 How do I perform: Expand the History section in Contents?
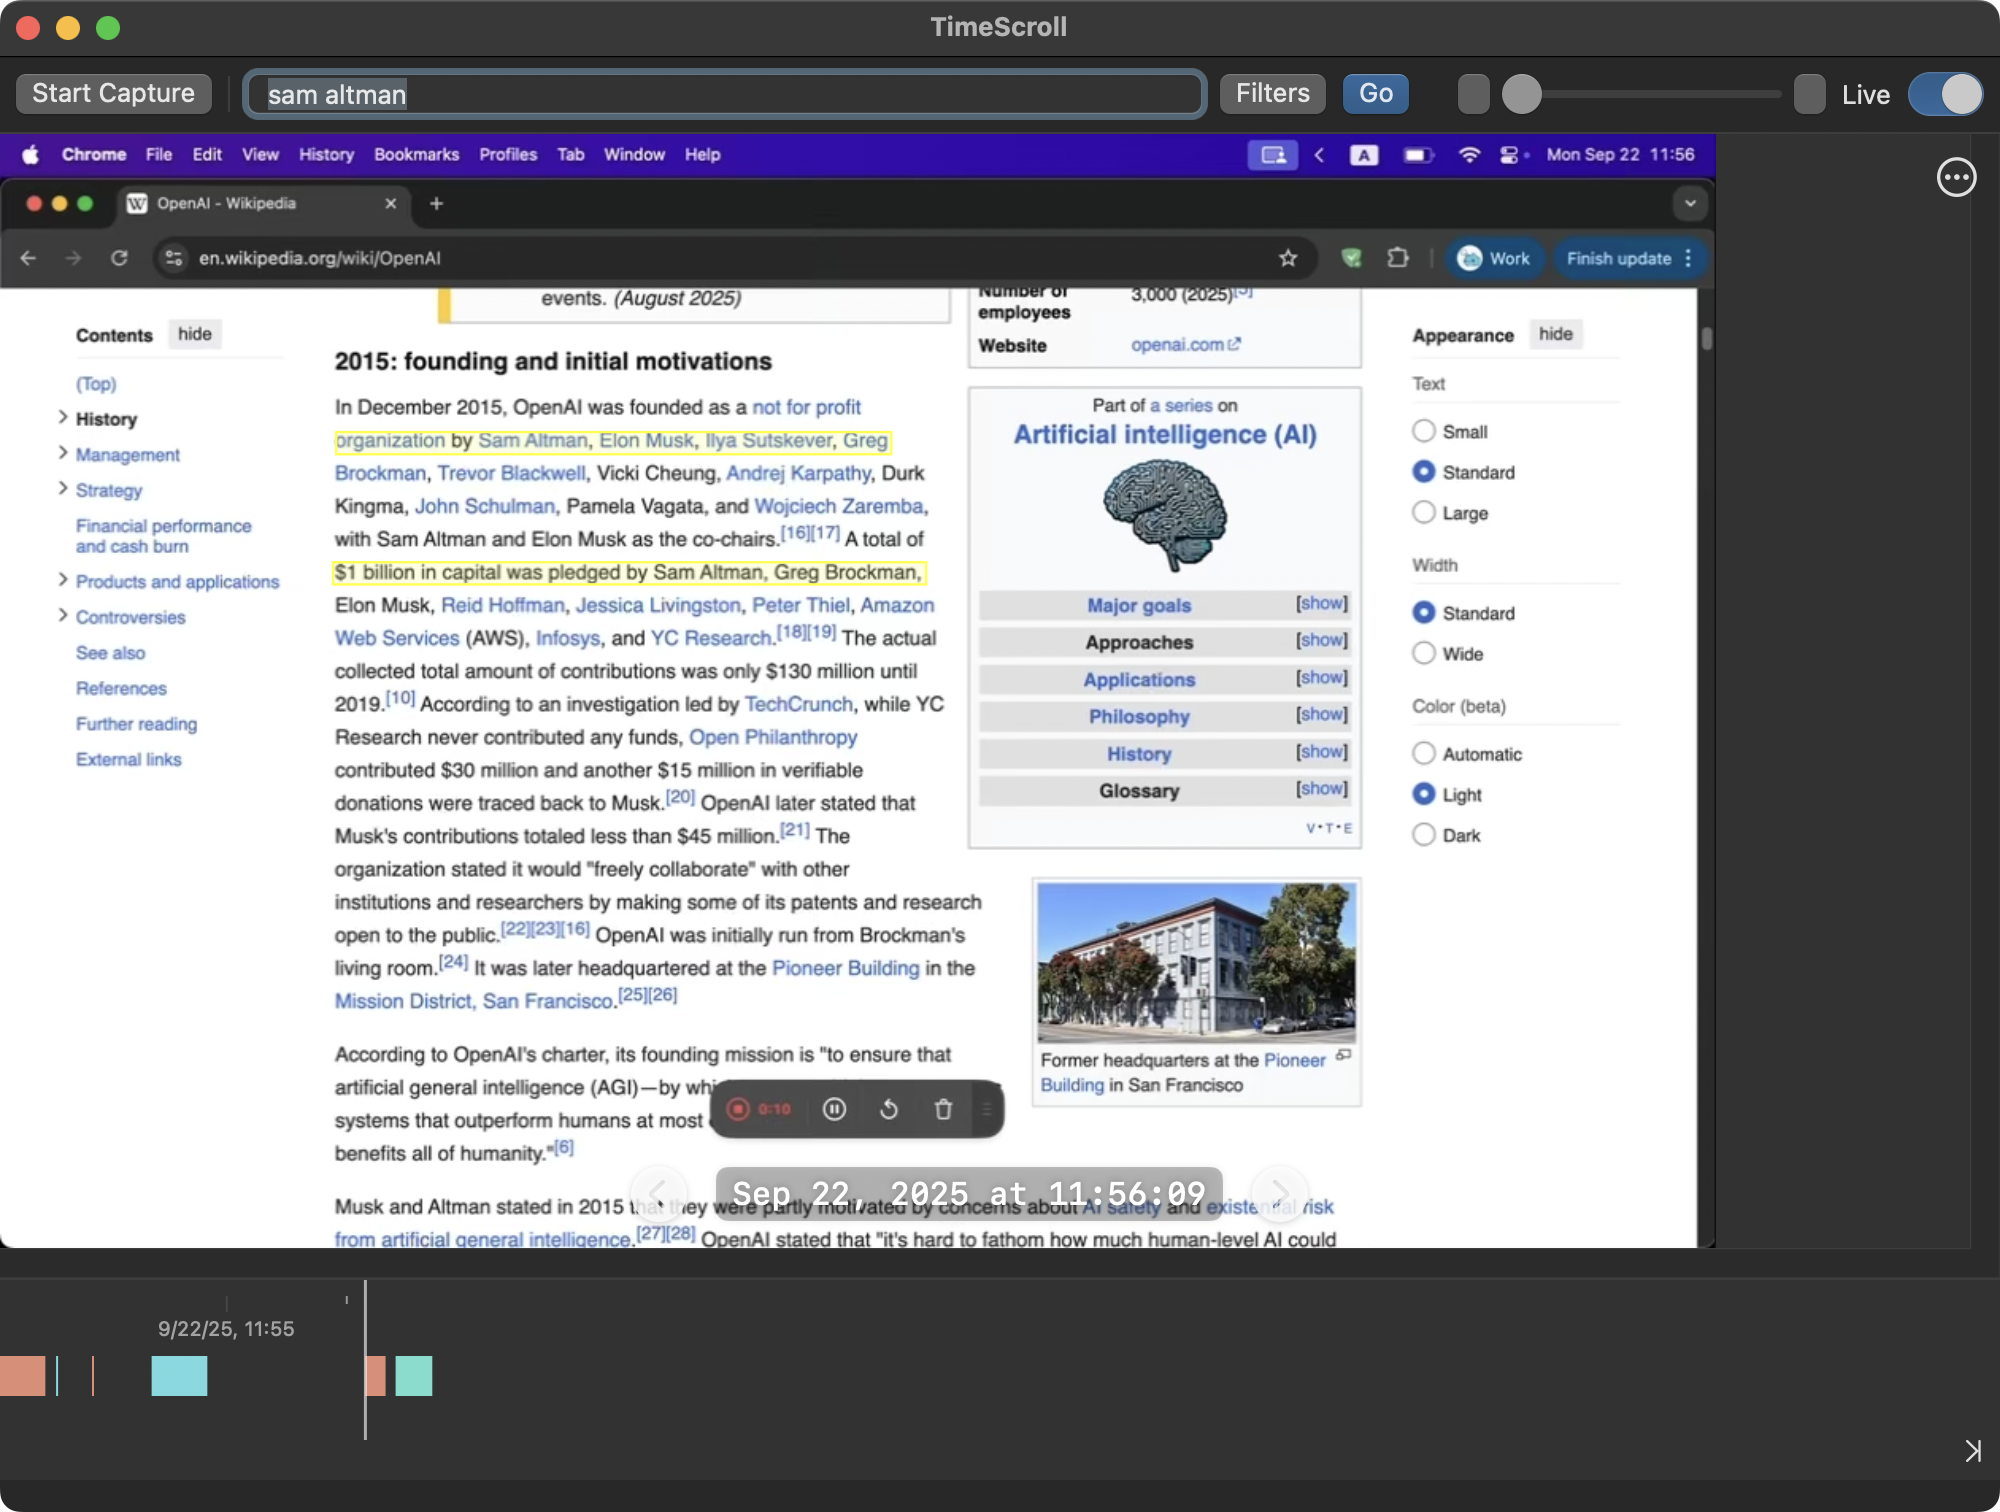click(62, 417)
